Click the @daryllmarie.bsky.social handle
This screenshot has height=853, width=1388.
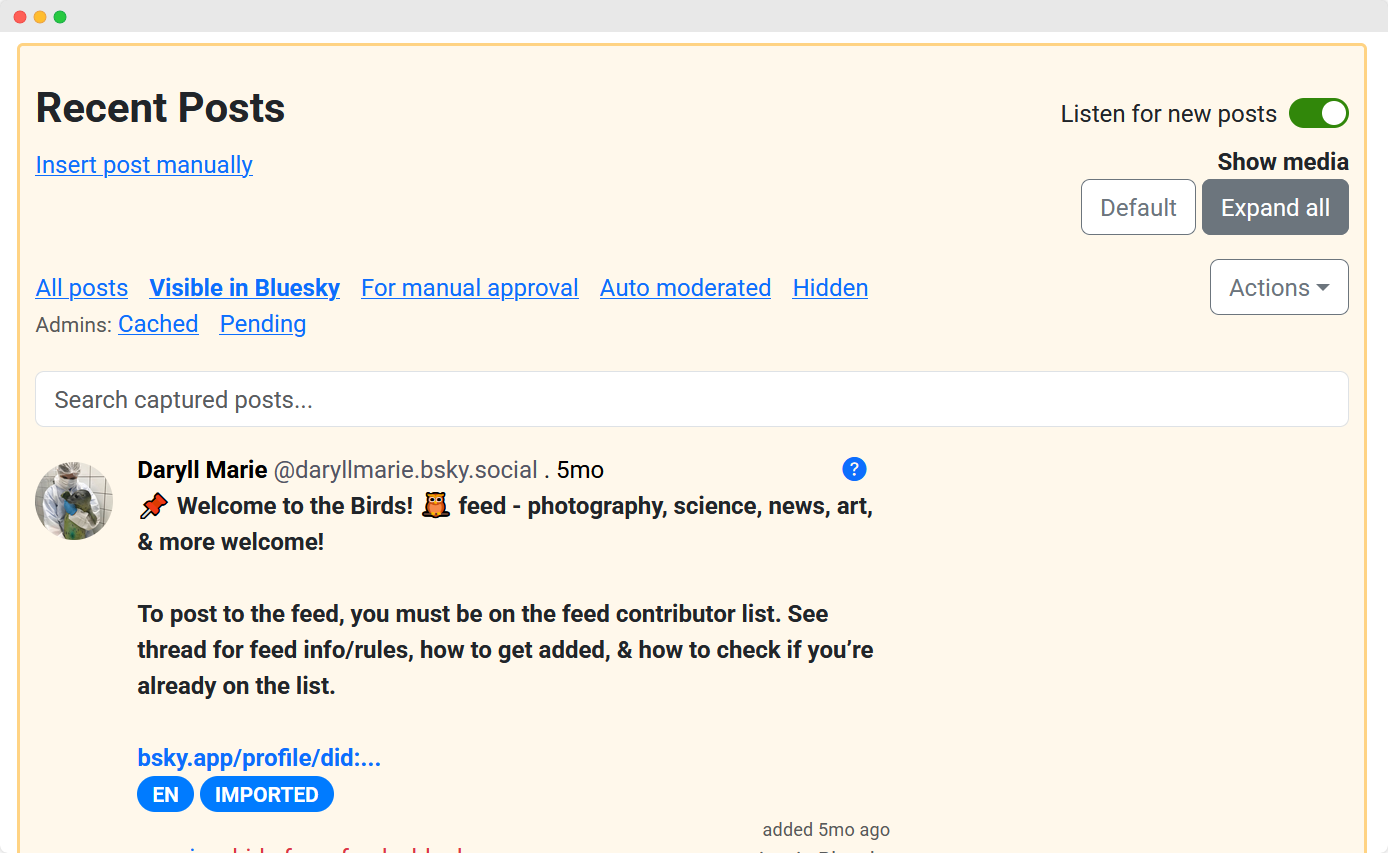point(408,469)
